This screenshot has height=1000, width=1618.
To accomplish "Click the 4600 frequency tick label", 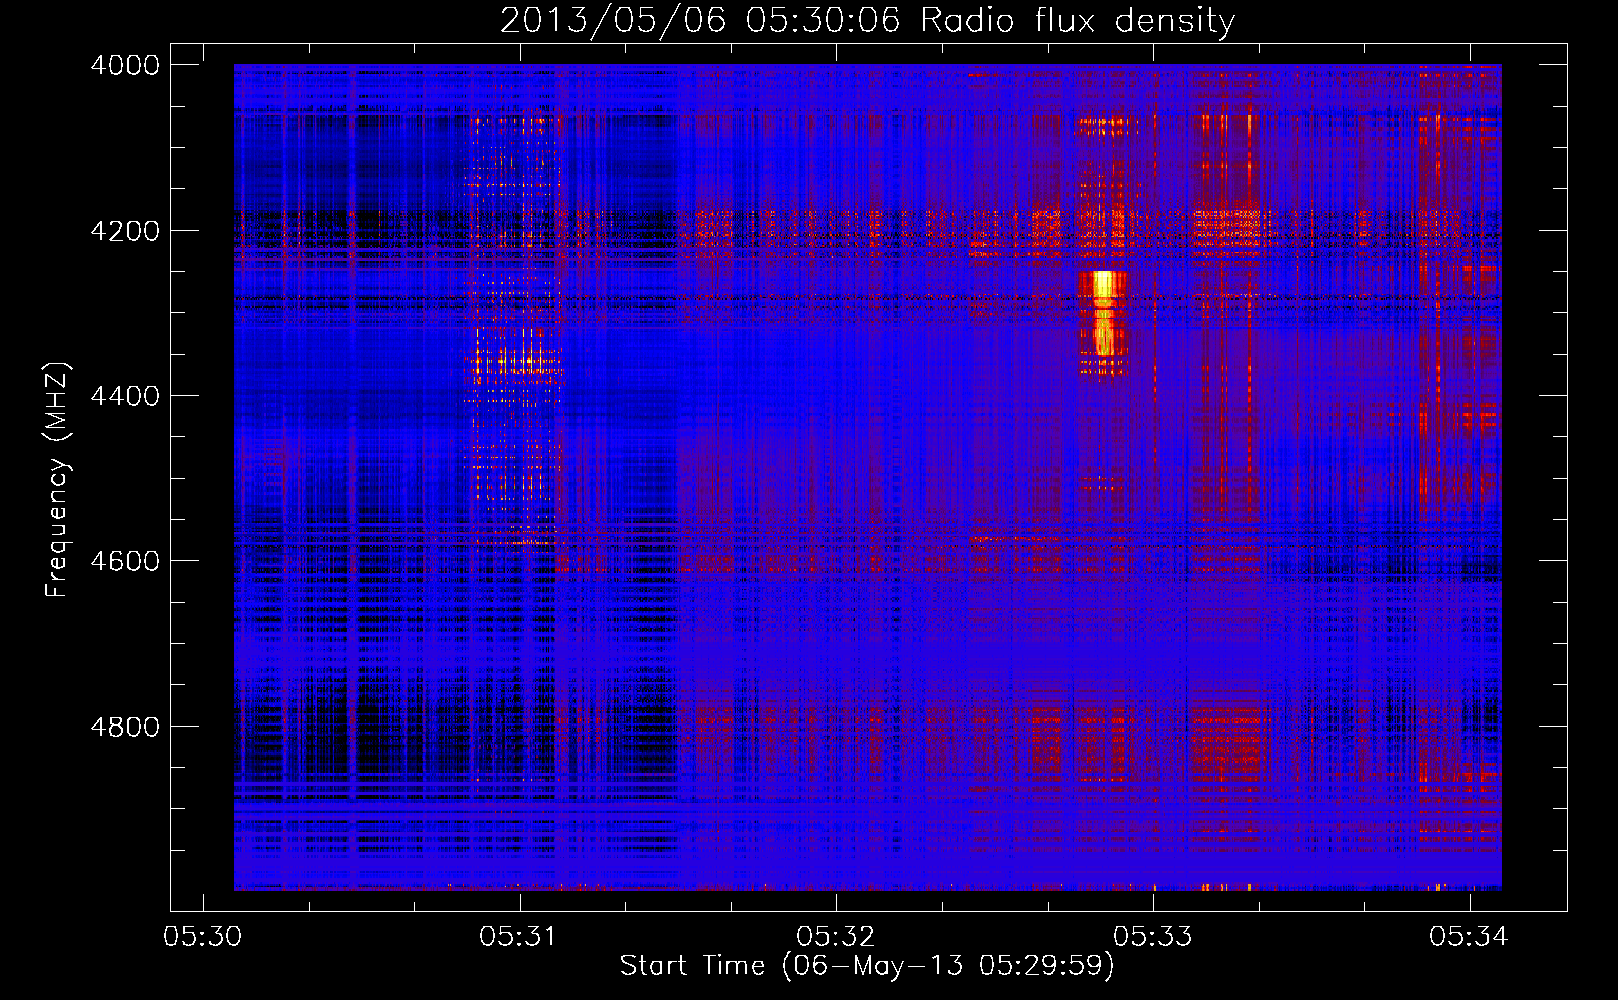I will [x=125, y=561].
